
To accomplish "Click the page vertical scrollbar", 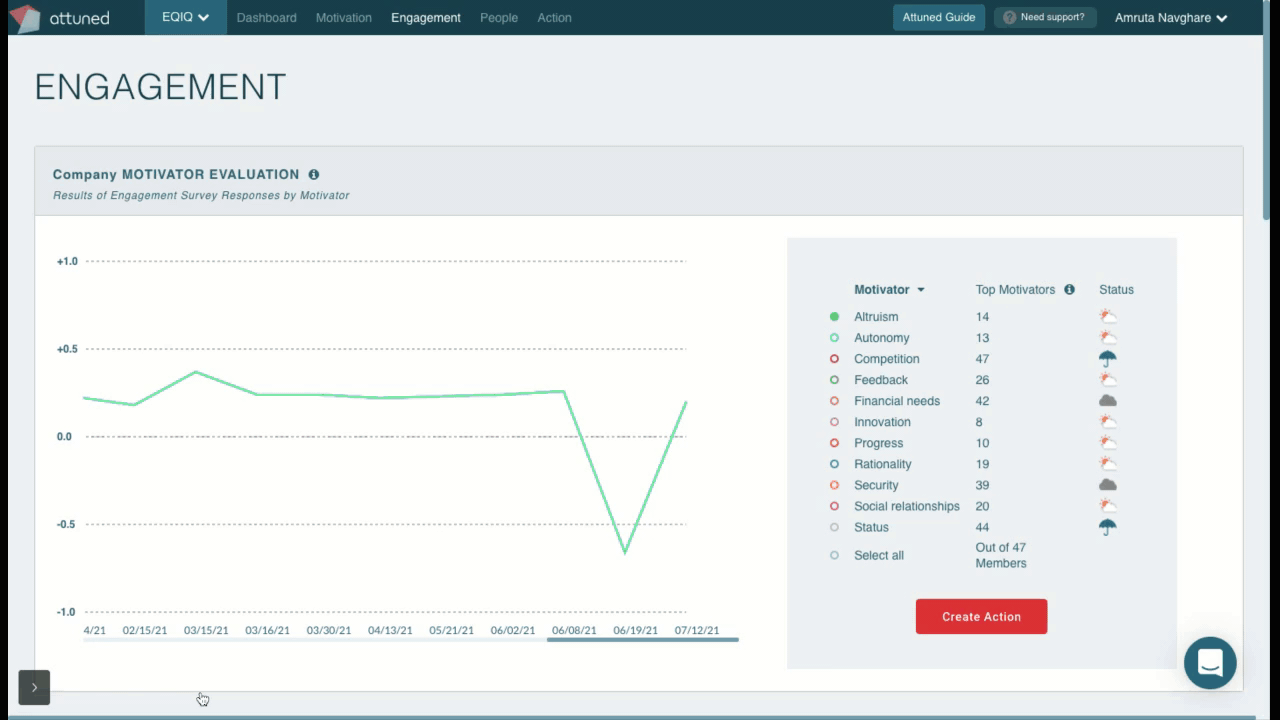I will tap(1267, 110).
